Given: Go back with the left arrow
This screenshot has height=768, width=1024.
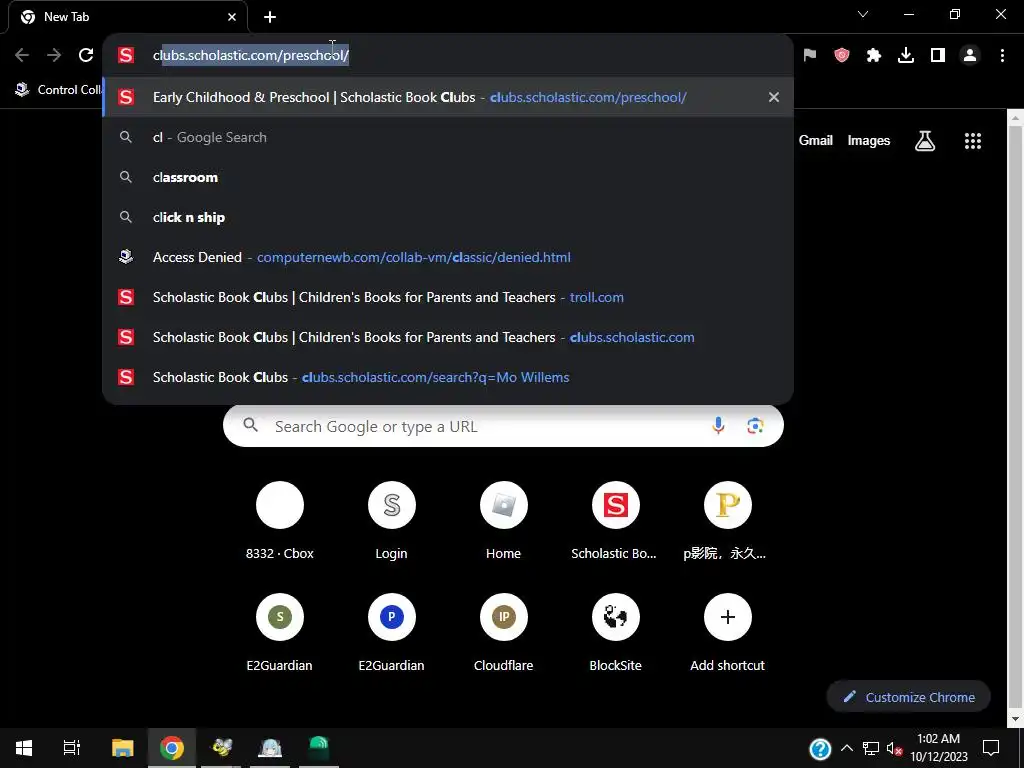Looking at the screenshot, I should coord(22,56).
